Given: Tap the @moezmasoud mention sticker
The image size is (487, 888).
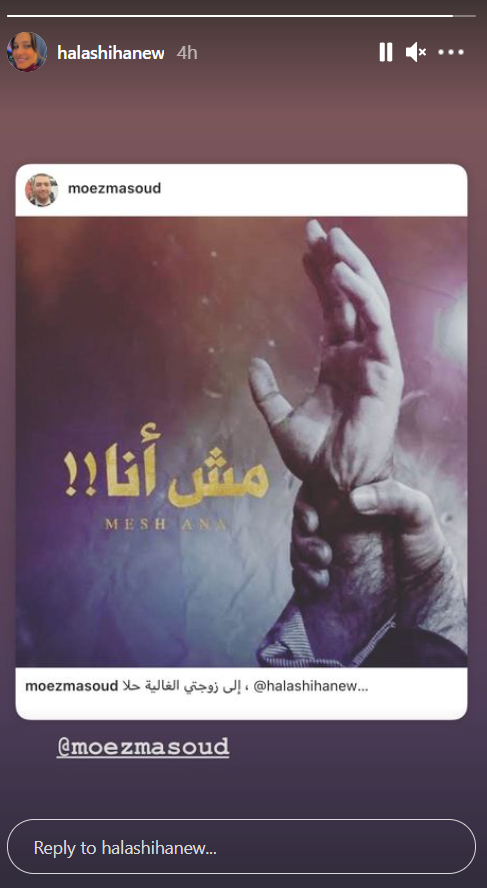Looking at the screenshot, I should point(143,747).
